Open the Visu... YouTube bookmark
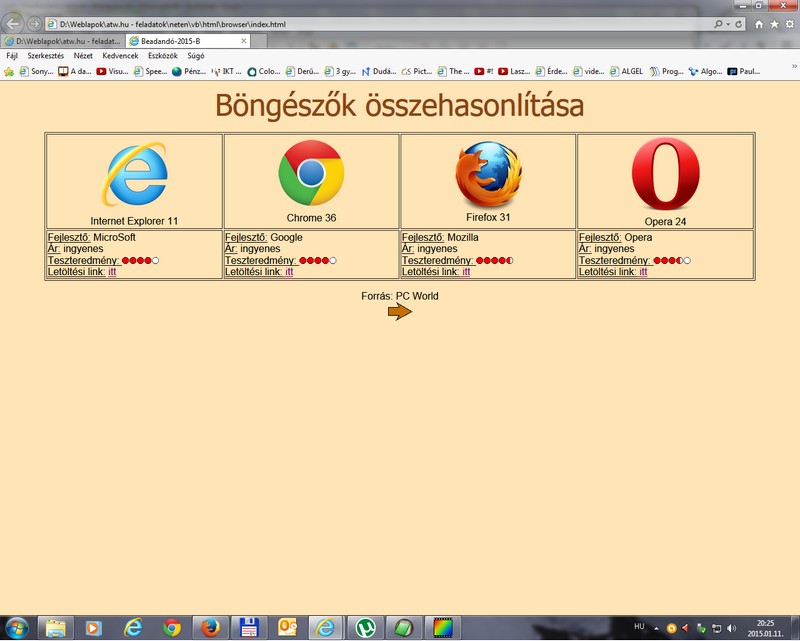 [112, 71]
